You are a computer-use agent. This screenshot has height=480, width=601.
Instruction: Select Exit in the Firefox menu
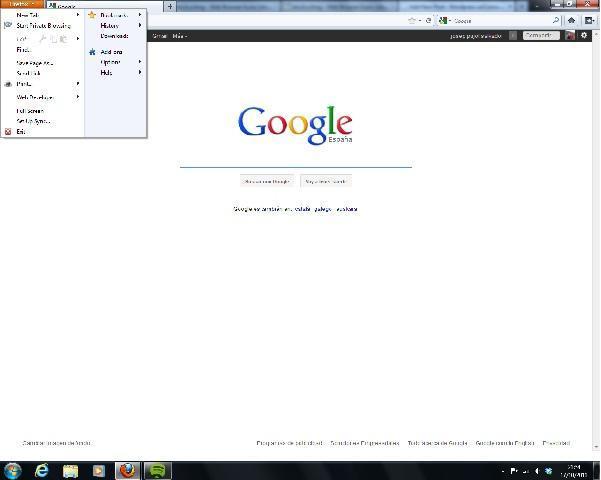(x=20, y=131)
